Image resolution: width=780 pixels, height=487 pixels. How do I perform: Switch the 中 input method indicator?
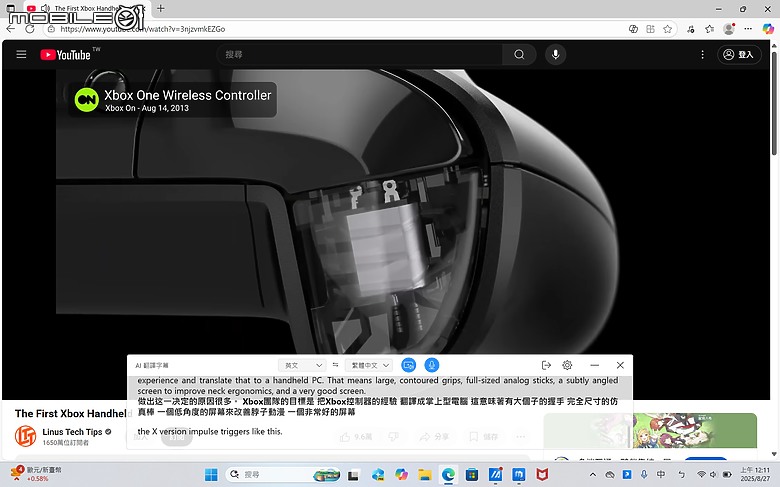661,474
